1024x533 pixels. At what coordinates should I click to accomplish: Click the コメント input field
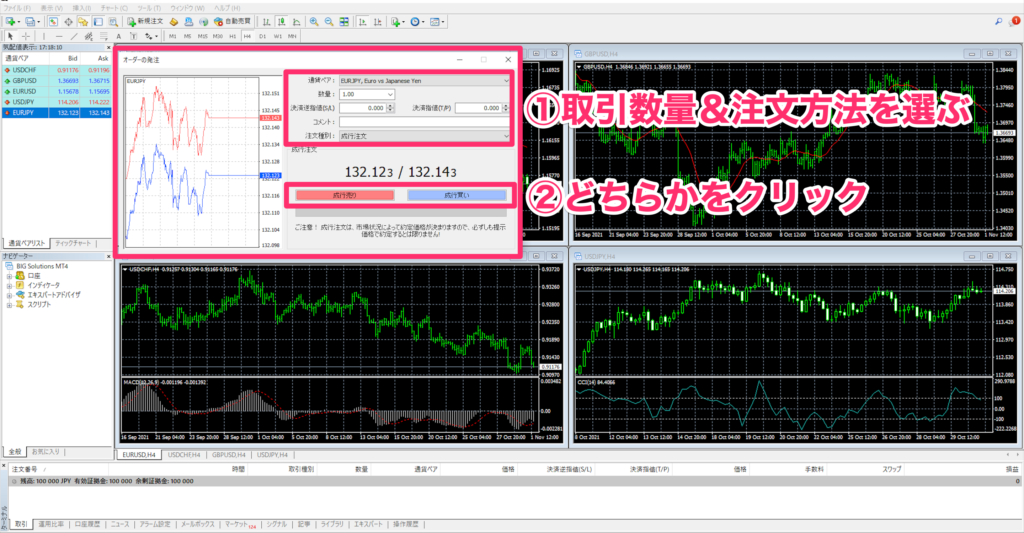424,121
